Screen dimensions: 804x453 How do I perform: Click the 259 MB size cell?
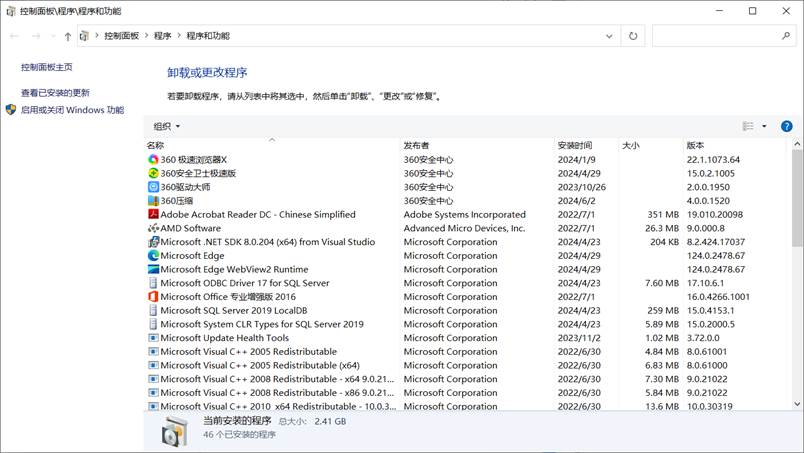point(663,310)
